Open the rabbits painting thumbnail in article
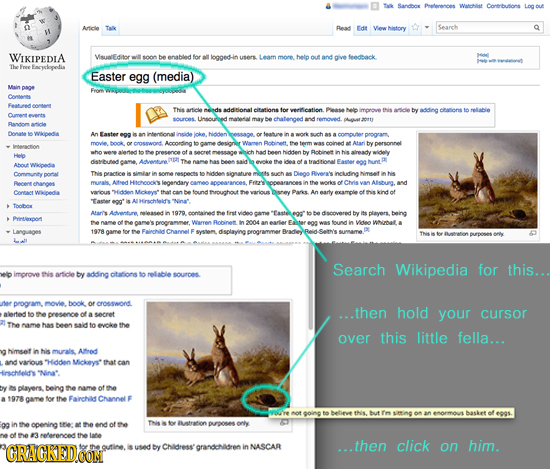This screenshot has height=469, width=550. 478,180
